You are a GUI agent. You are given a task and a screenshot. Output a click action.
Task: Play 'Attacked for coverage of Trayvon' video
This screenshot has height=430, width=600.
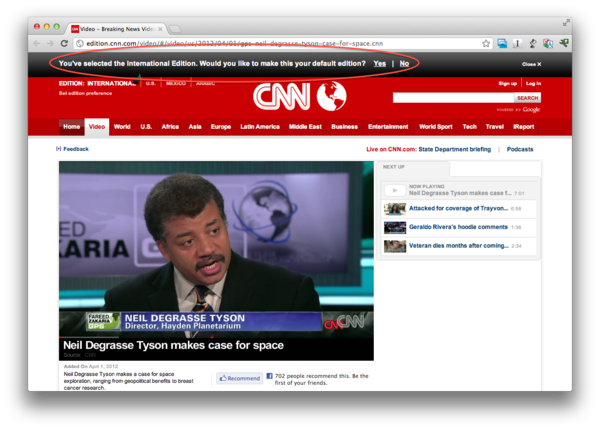click(458, 208)
